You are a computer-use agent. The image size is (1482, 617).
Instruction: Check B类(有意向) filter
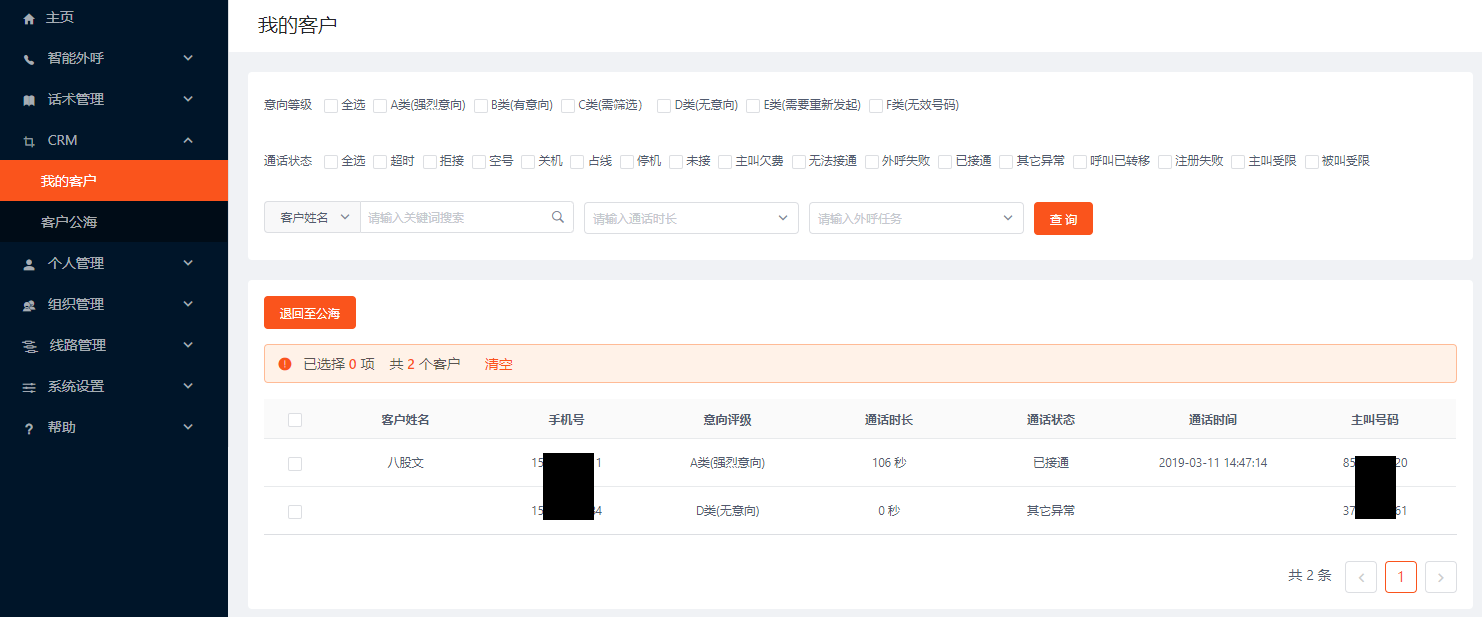(x=481, y=105)
